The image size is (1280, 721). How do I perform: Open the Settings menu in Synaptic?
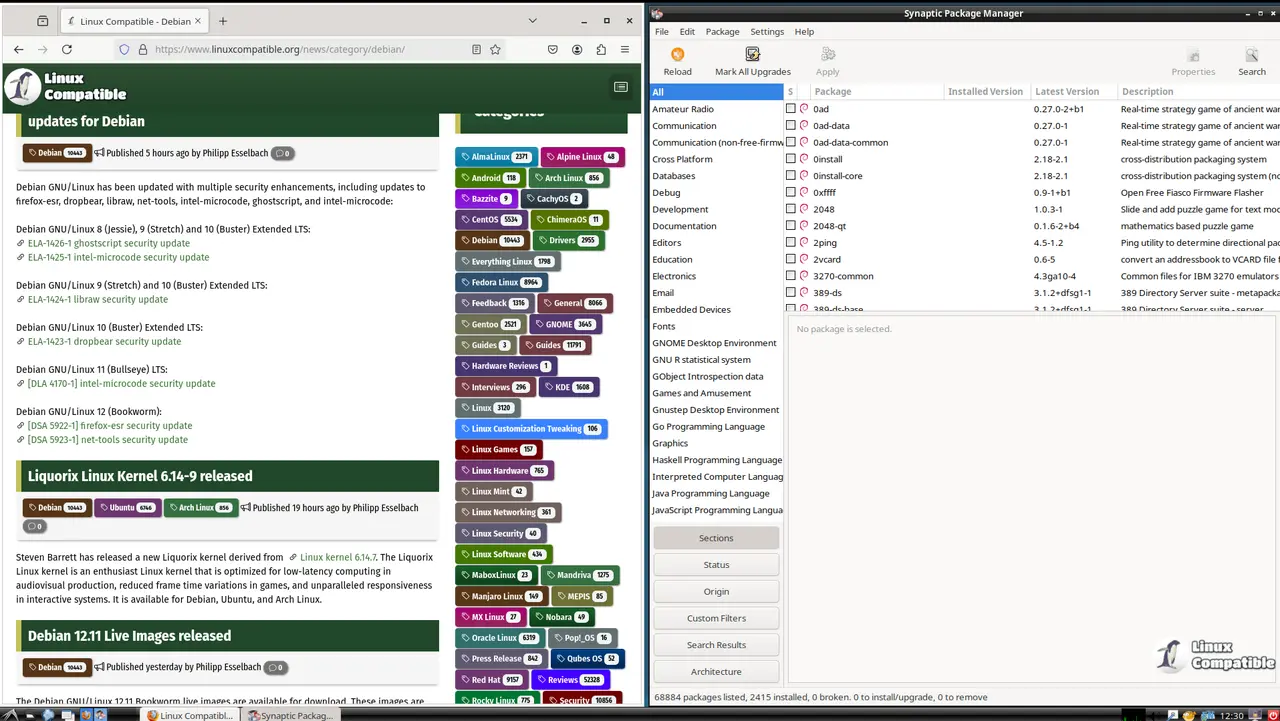[x=767, y=32]
